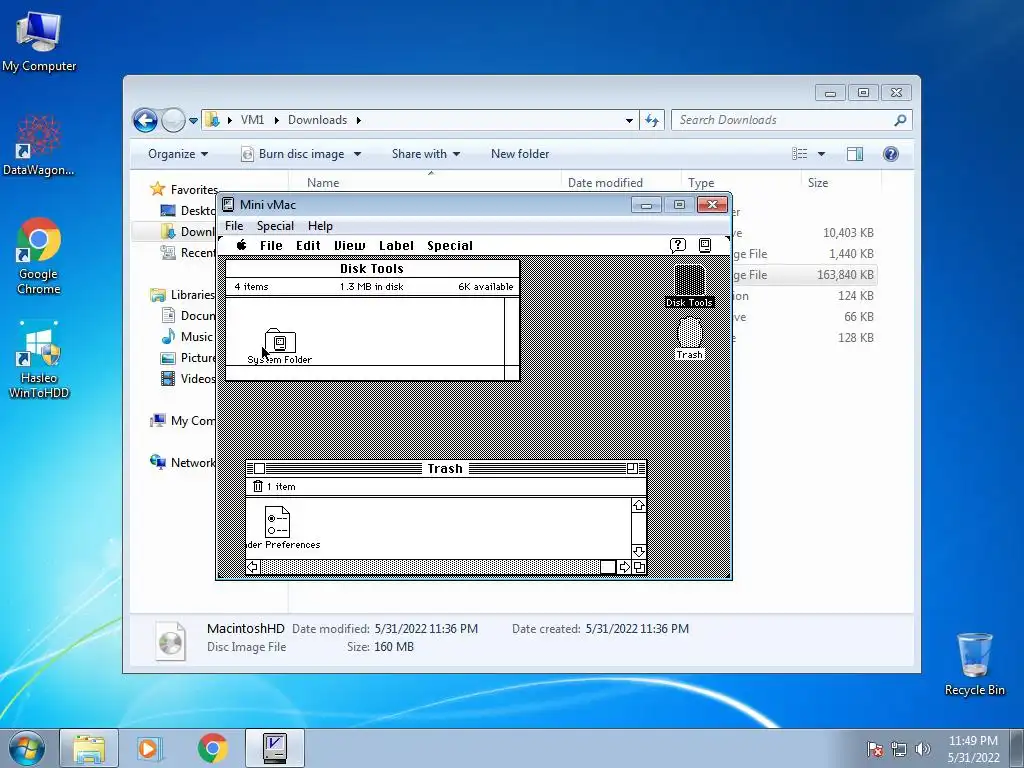This screenshot has height=768, width=1024.
Task: Sort by Size column header
Action: click(818, 183)
